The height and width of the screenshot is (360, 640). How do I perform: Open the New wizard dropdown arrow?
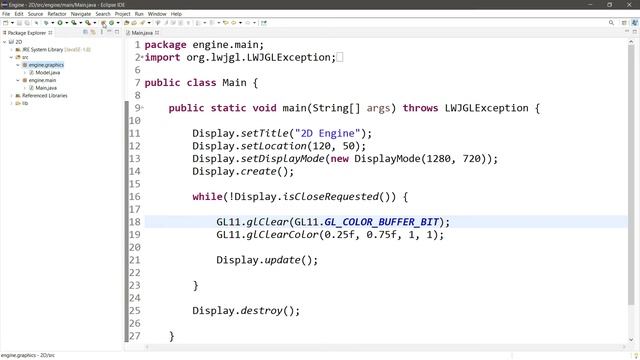(12, 23)
